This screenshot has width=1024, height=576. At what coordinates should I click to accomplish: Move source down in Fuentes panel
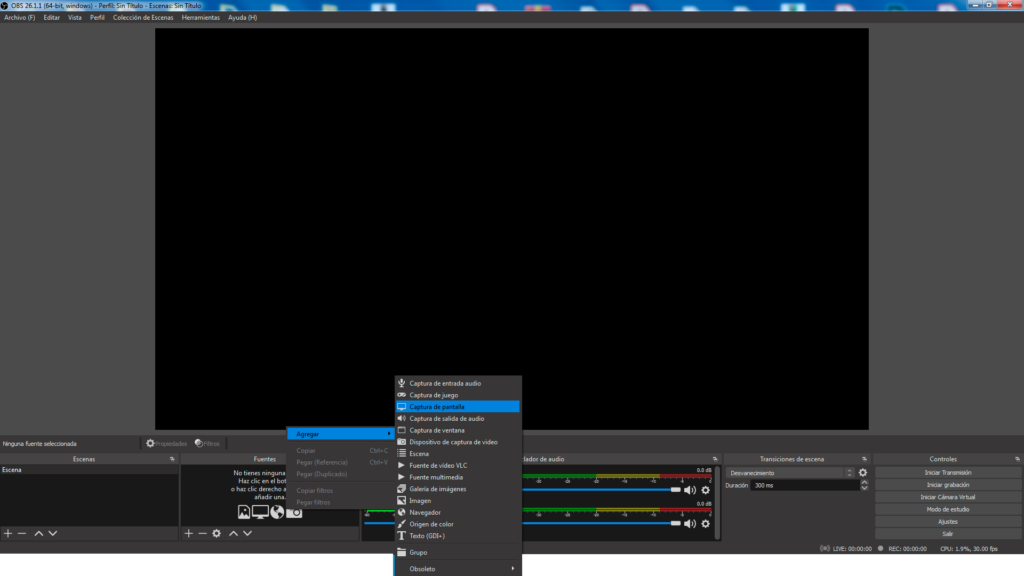click(248, 534)
